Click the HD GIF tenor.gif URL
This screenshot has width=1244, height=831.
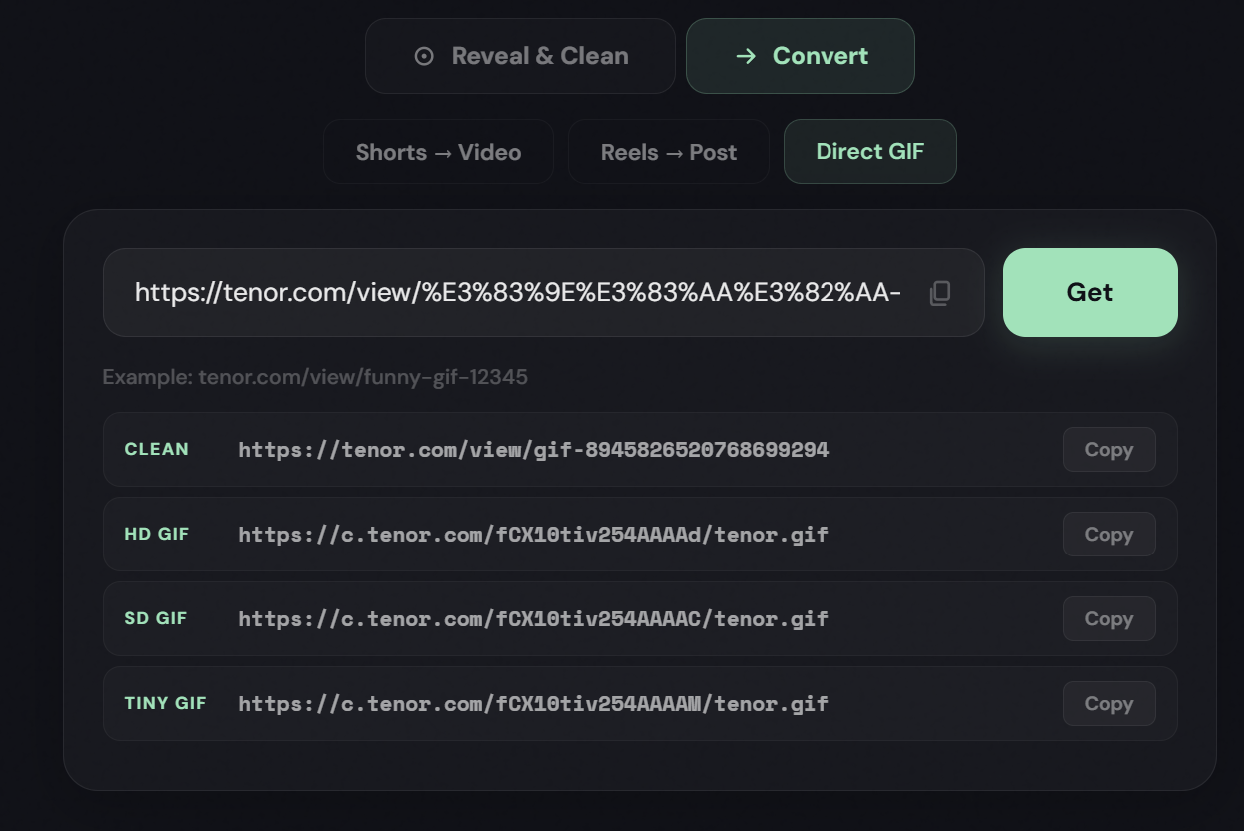click(533, 534)
